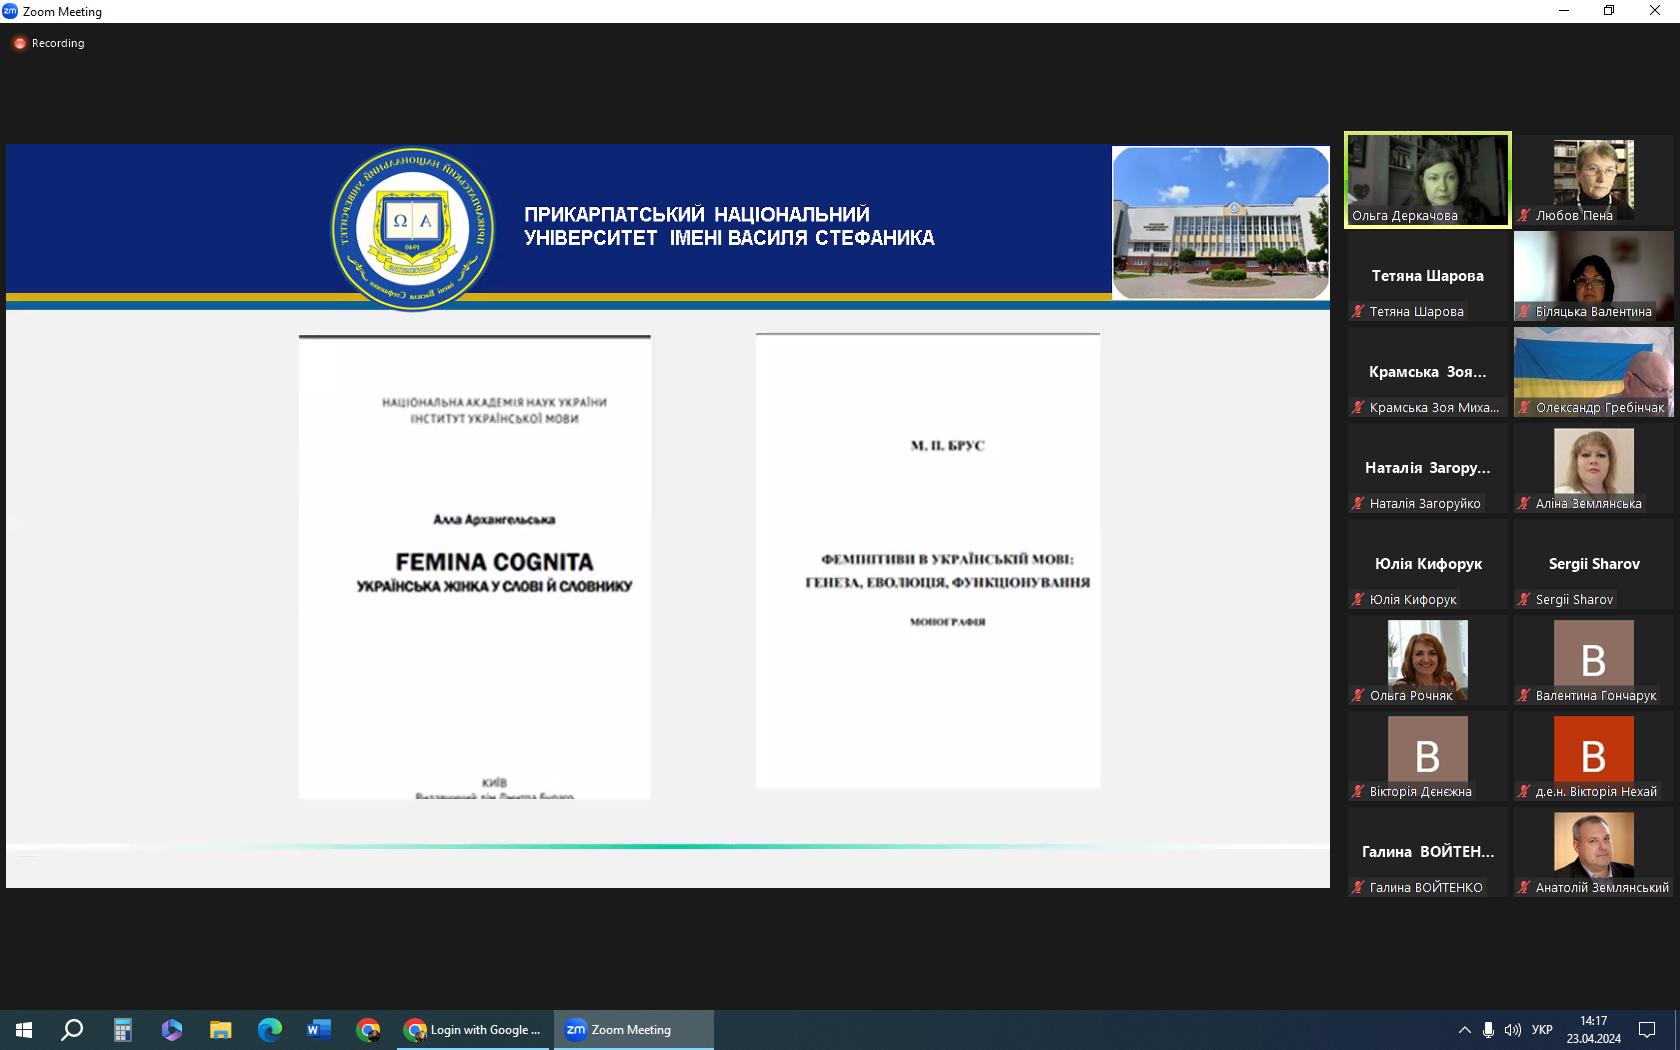Open File Explorer from the taskbar
The image size is (1680, 1050).
(x=220, y=1030)
